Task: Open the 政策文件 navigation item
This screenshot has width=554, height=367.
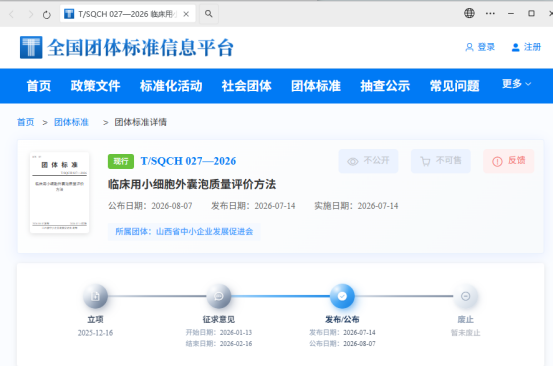Action: tap(95, 86)
